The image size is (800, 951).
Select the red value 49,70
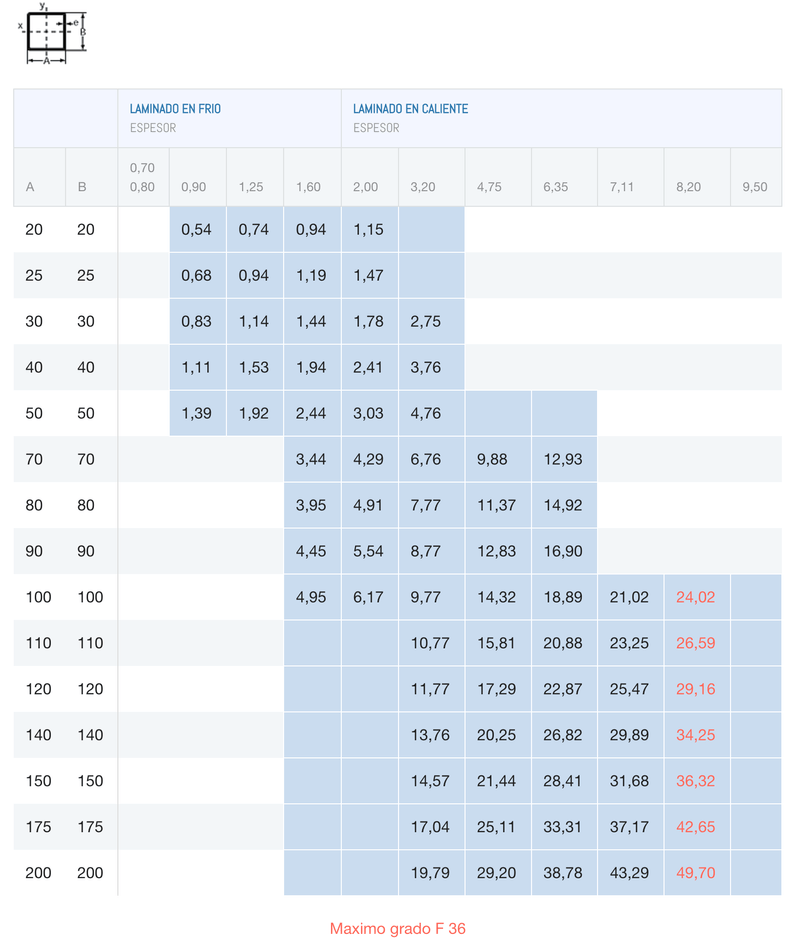695,873
